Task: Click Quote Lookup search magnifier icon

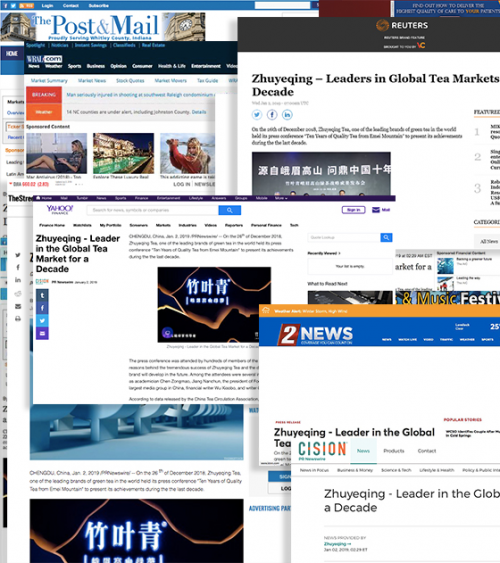Action: coord(386,237)
